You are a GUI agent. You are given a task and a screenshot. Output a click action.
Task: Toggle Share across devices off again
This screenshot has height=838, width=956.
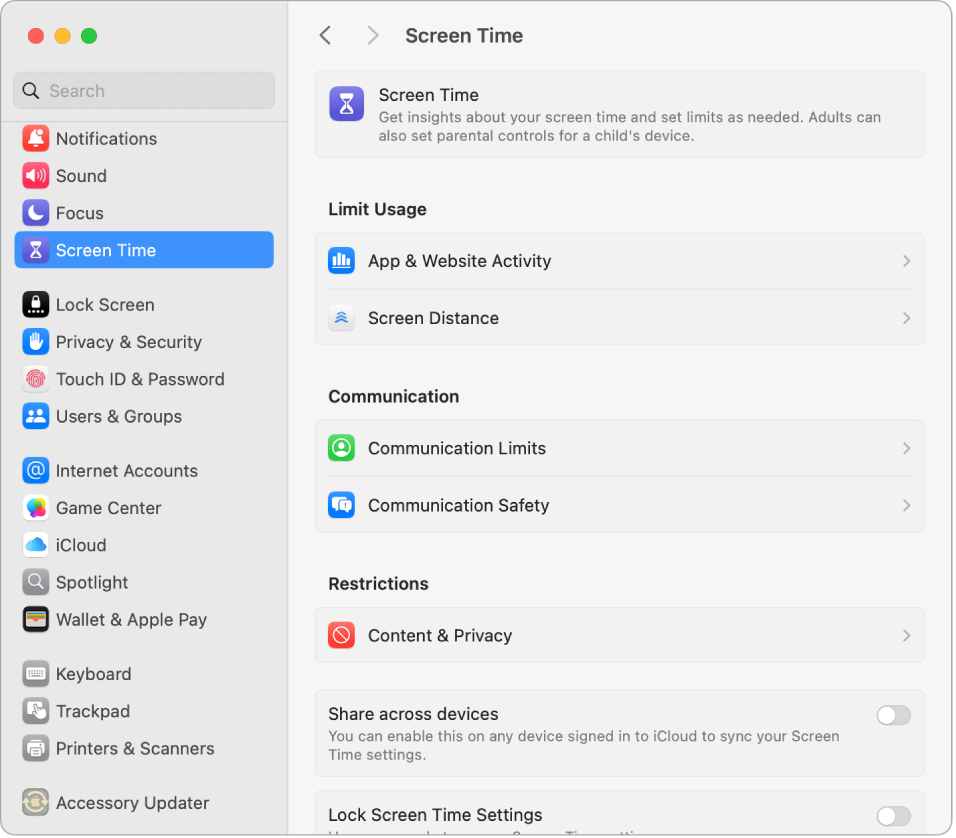pyautogui.click(x=893, y=715)
